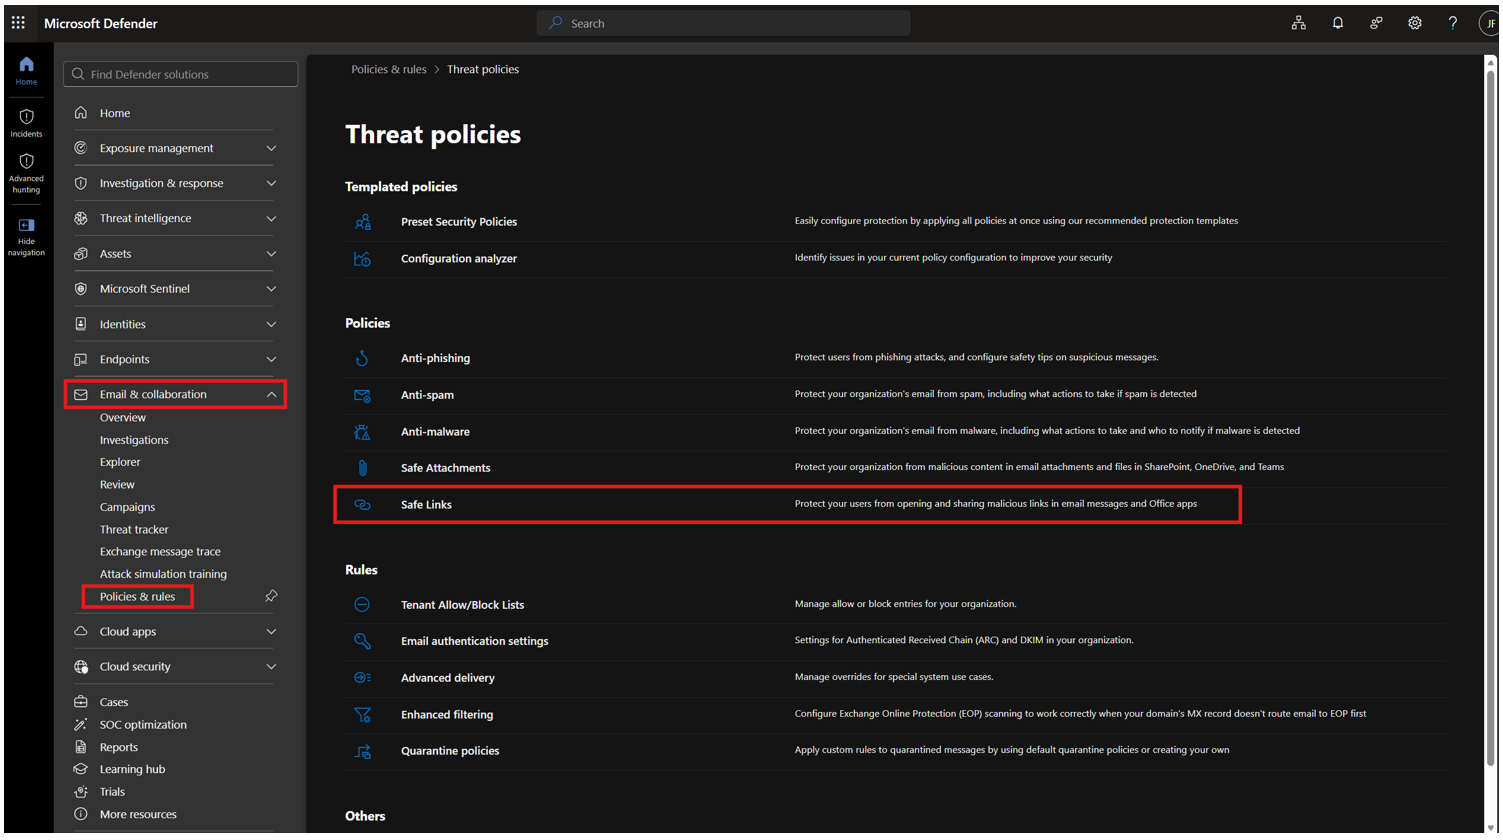Expand Investigation & response chevron
Image resolution: width=1503 pixels, height=840 pixels.
[x=271, y=183]
